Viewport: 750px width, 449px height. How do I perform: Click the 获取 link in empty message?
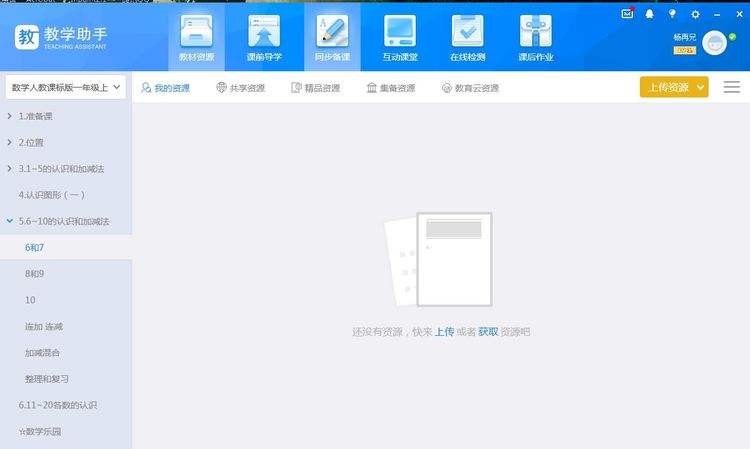click(487, 331)
